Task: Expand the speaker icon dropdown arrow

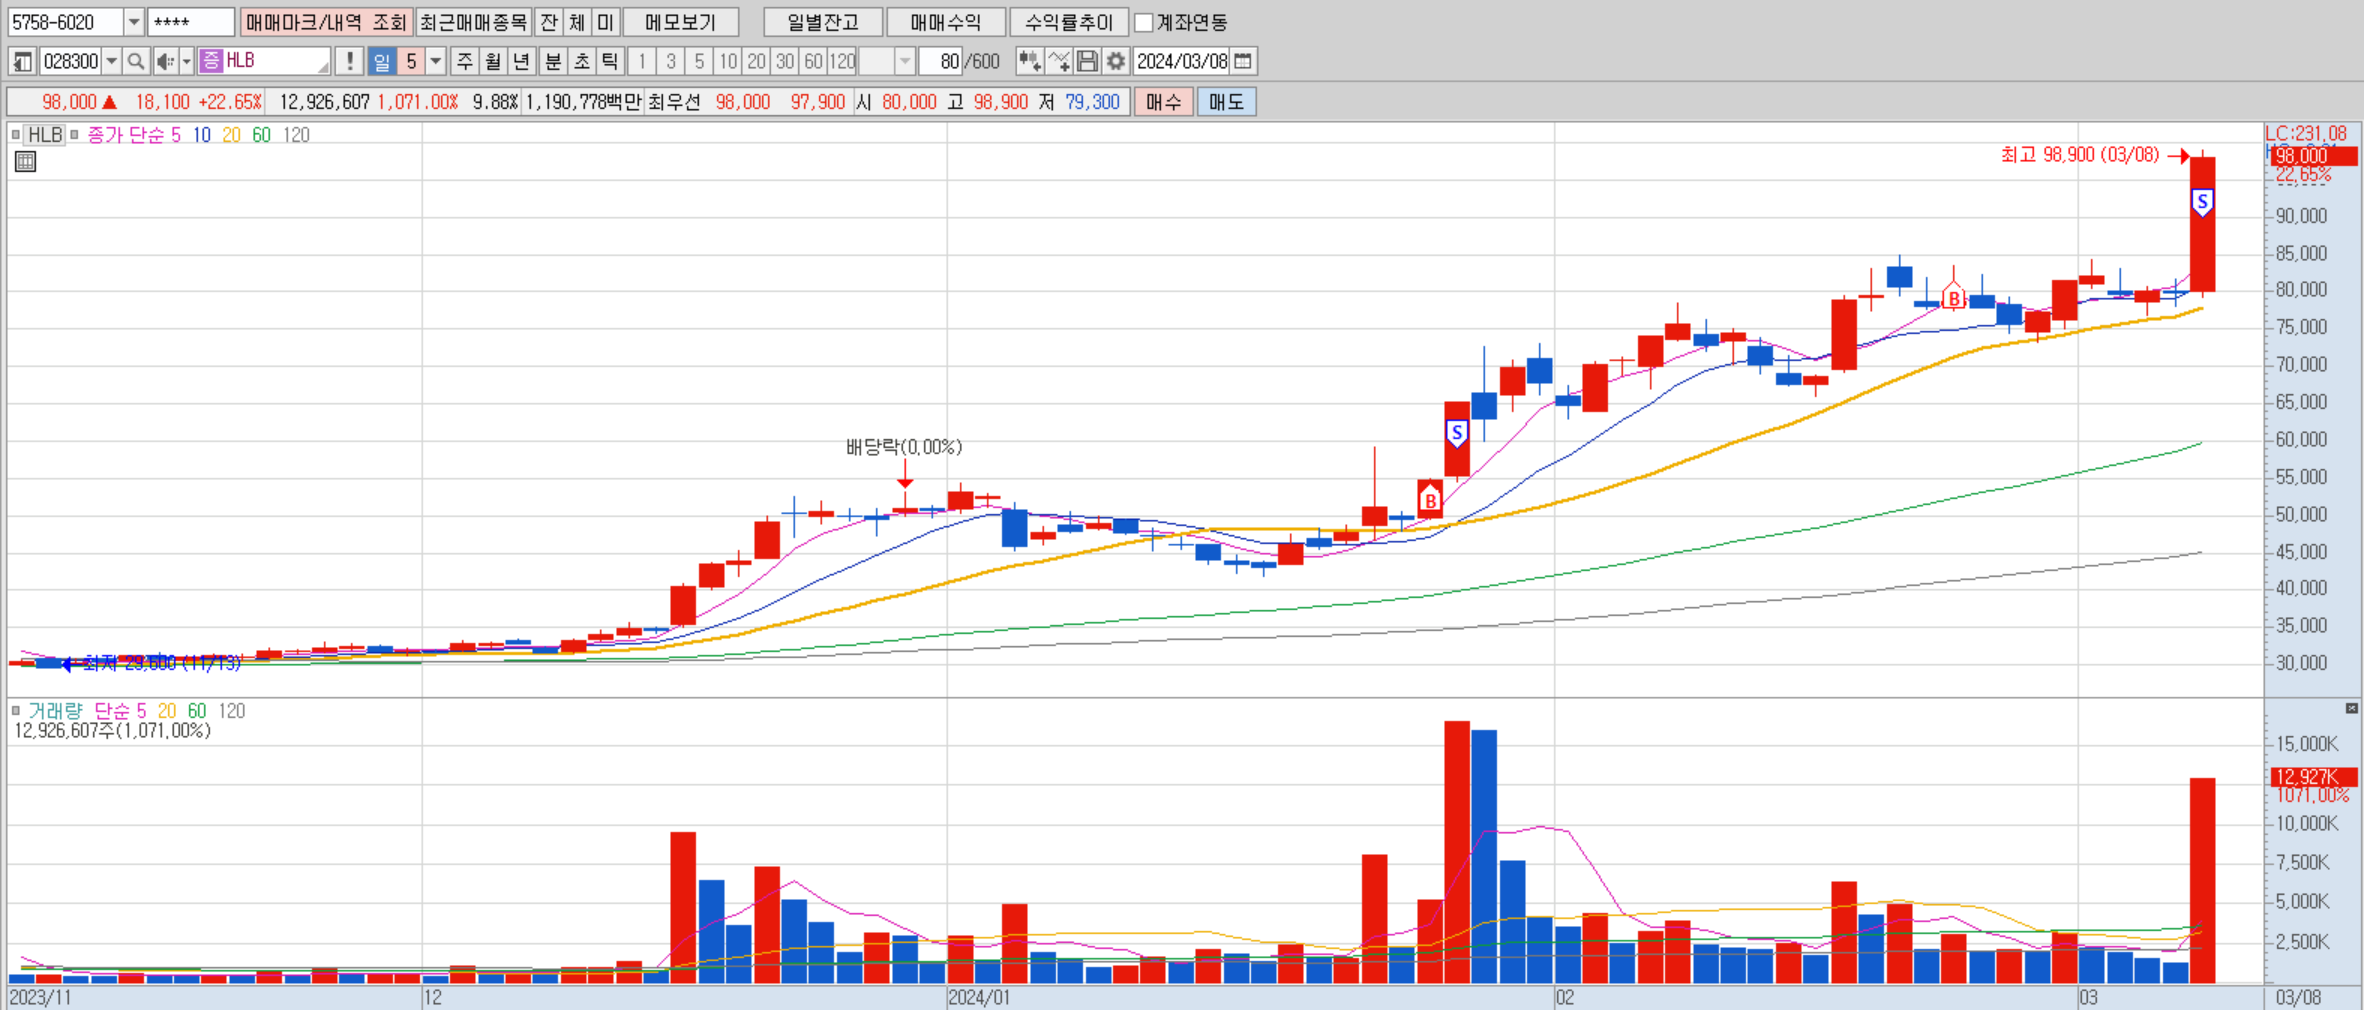Action: click(186, 62)
